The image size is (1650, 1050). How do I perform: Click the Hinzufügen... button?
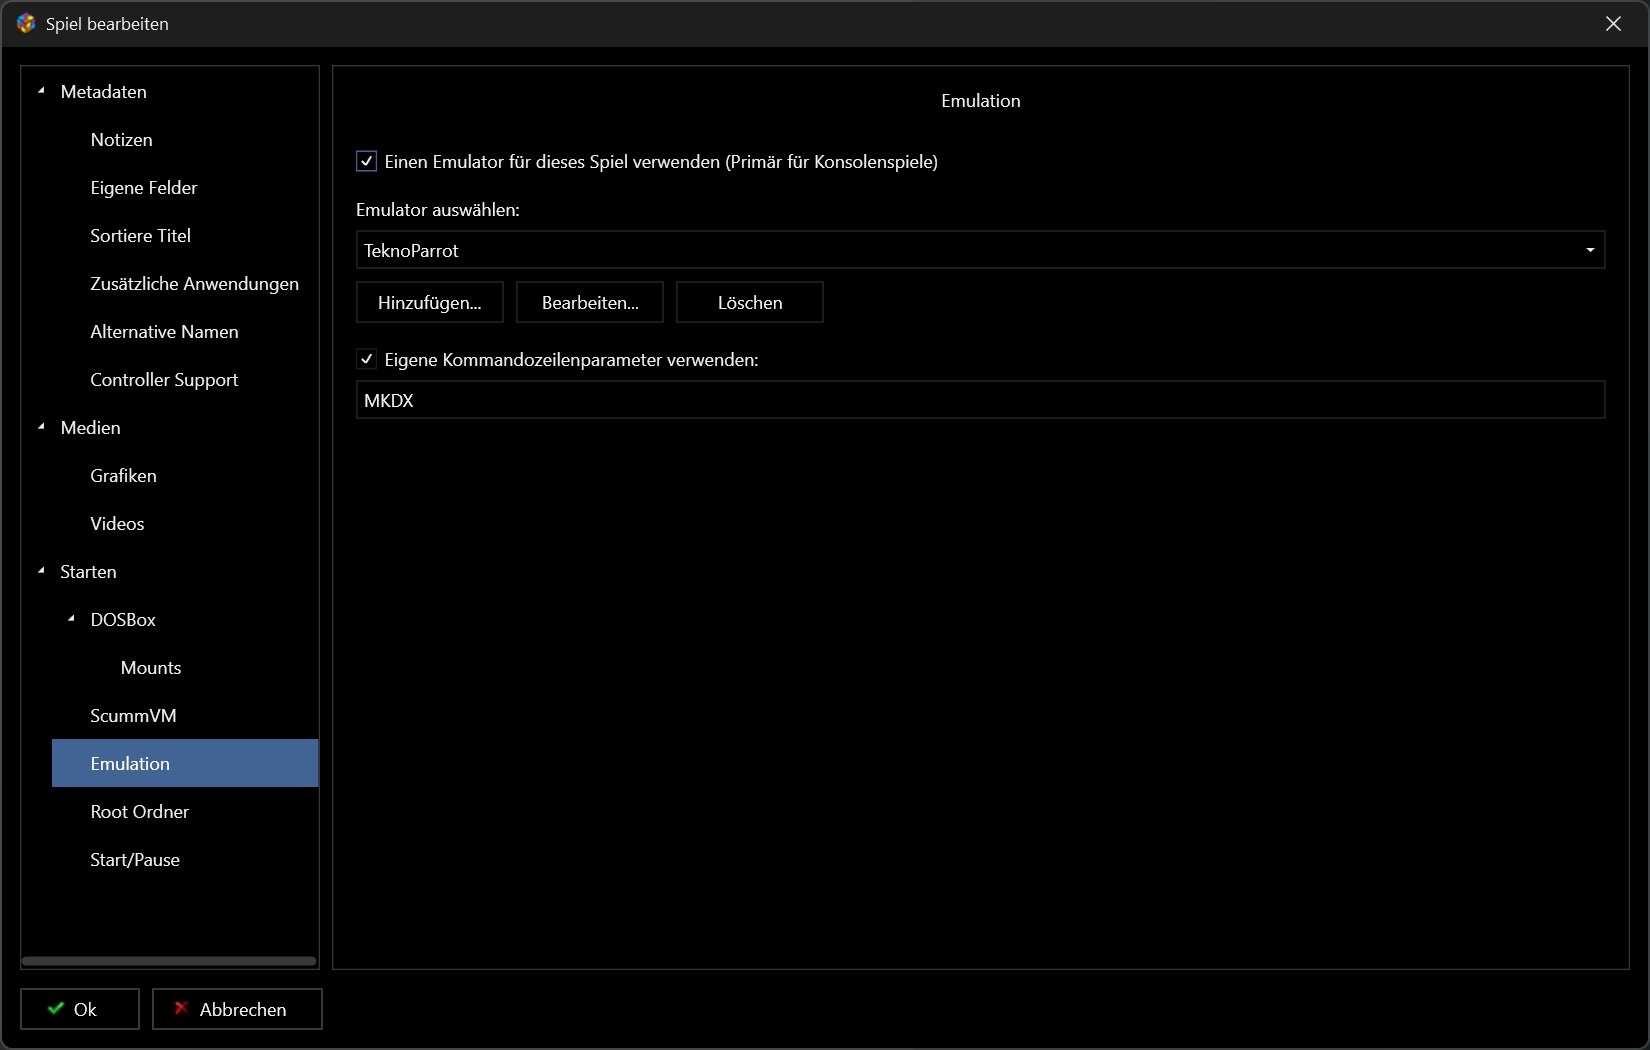click(x=430, y=302)
